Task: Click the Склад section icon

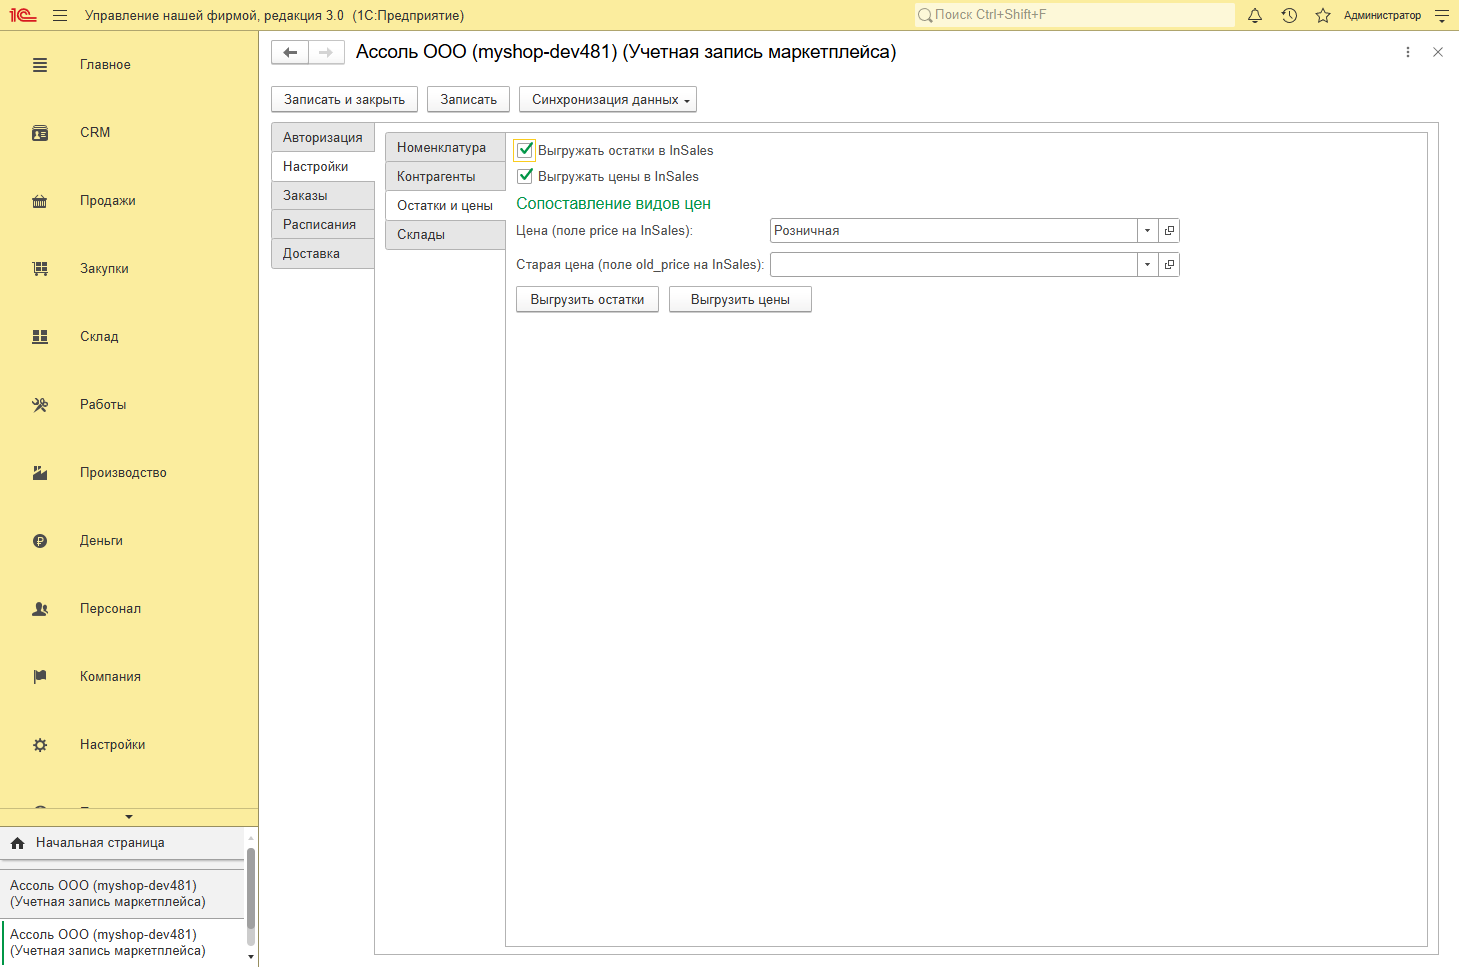Action: tap(40, 337)
